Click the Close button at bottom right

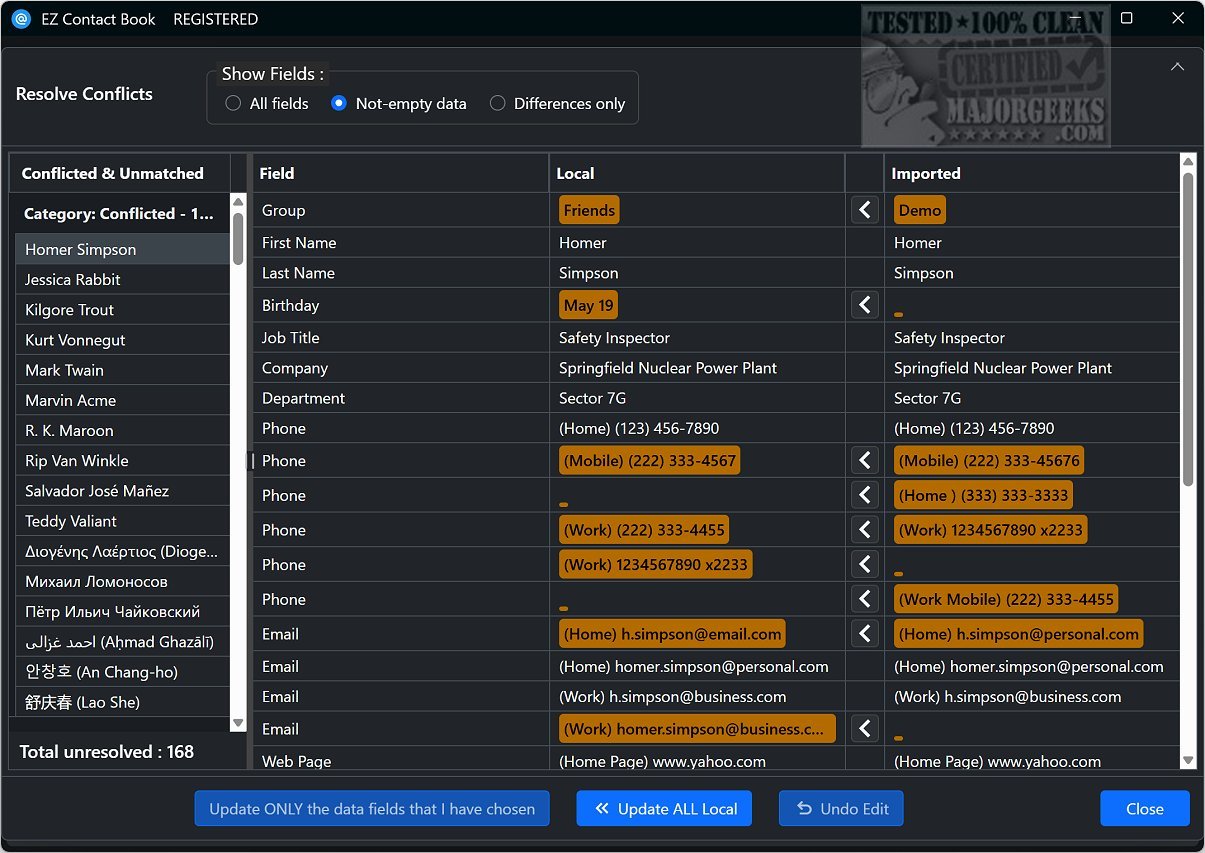pos(1144,809)
